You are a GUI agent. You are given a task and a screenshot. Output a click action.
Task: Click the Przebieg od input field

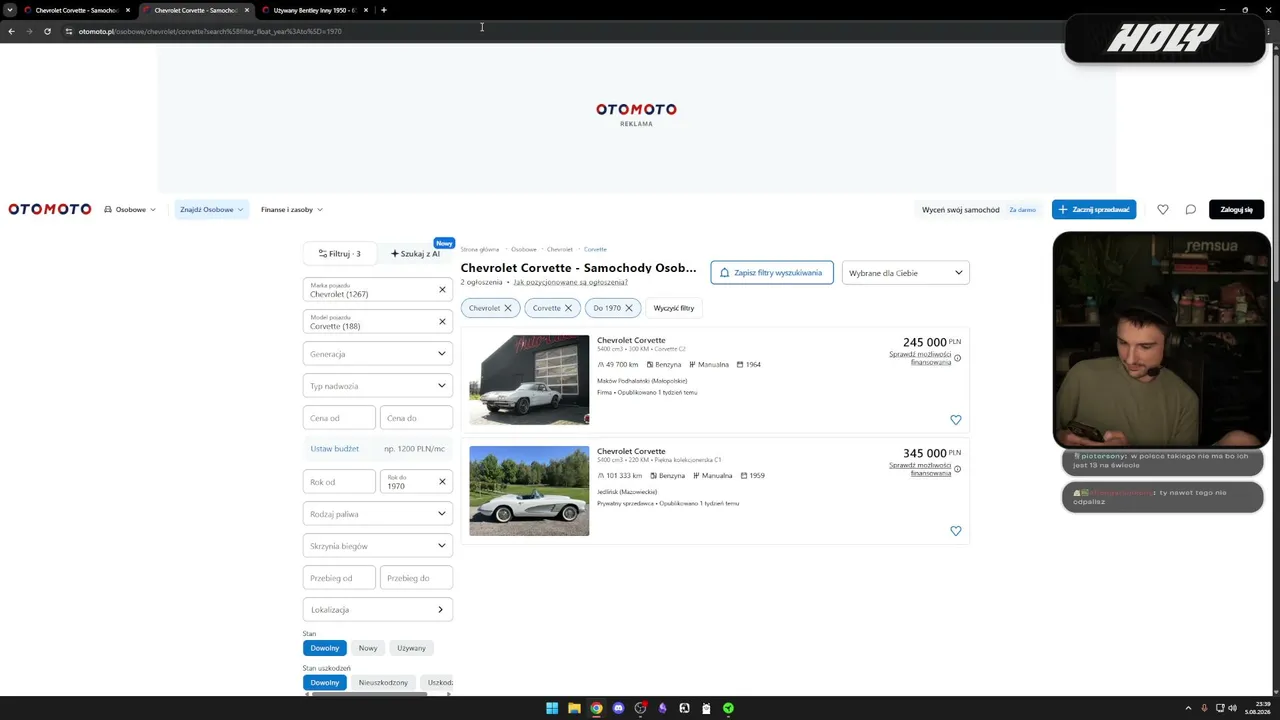point(339,578)
